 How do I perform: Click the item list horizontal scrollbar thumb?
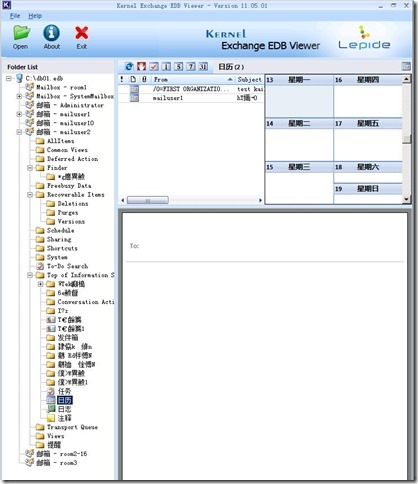(148, 200)
